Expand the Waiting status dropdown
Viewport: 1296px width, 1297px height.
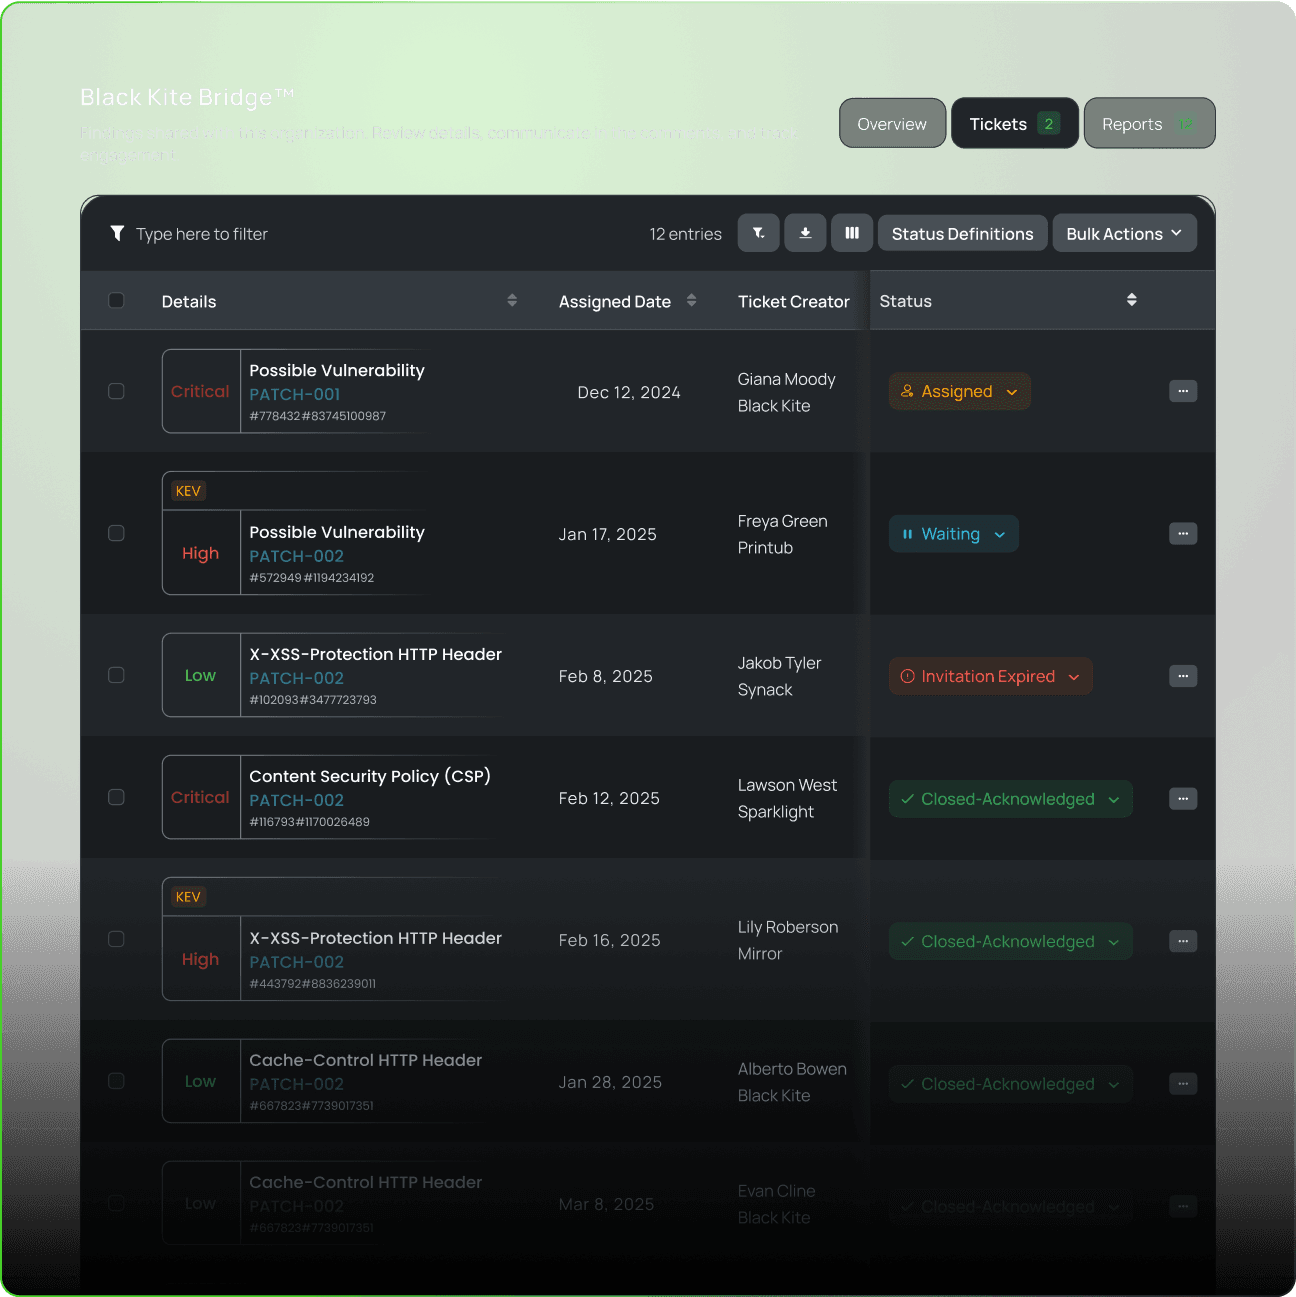953,534
